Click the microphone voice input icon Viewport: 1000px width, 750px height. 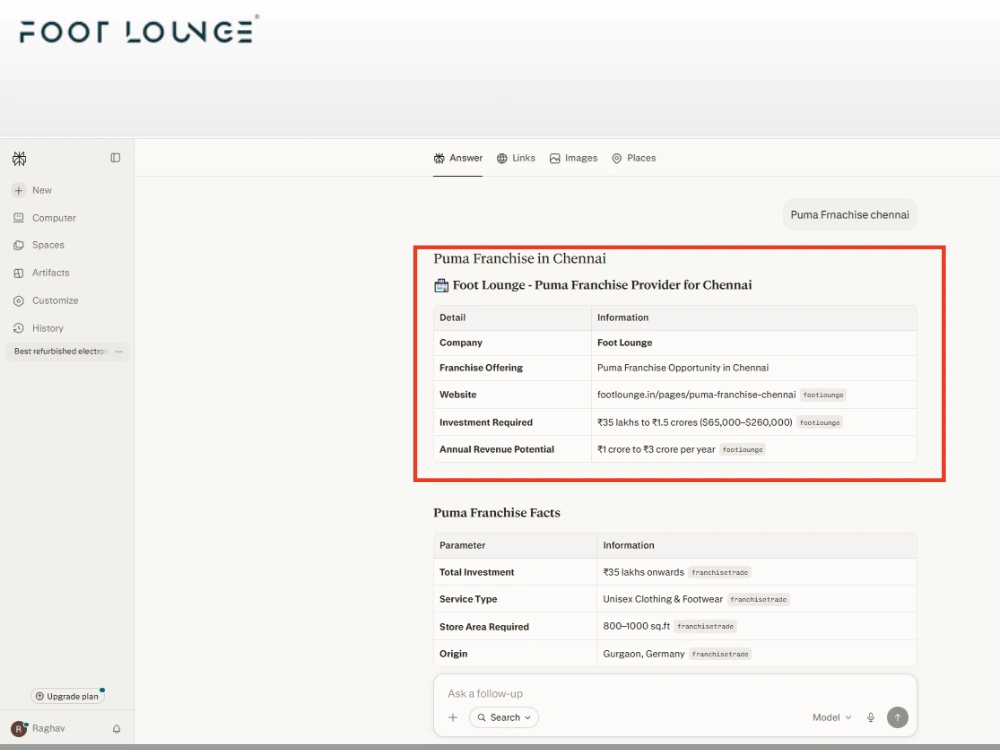point(871,717)
